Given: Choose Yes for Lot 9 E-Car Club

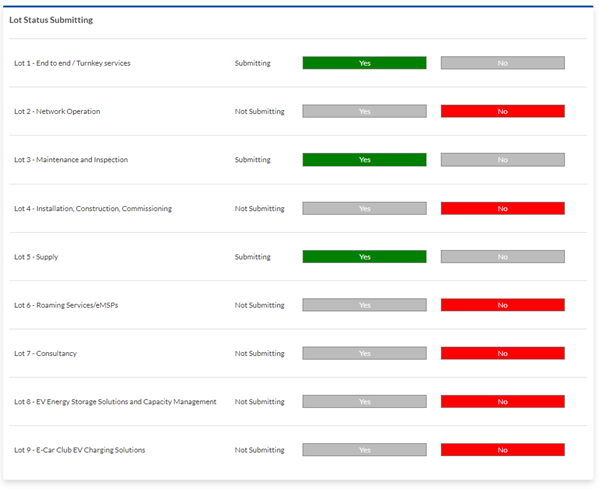Looking at the screenshot, I should pyautogui.click(x=364, y=450).
